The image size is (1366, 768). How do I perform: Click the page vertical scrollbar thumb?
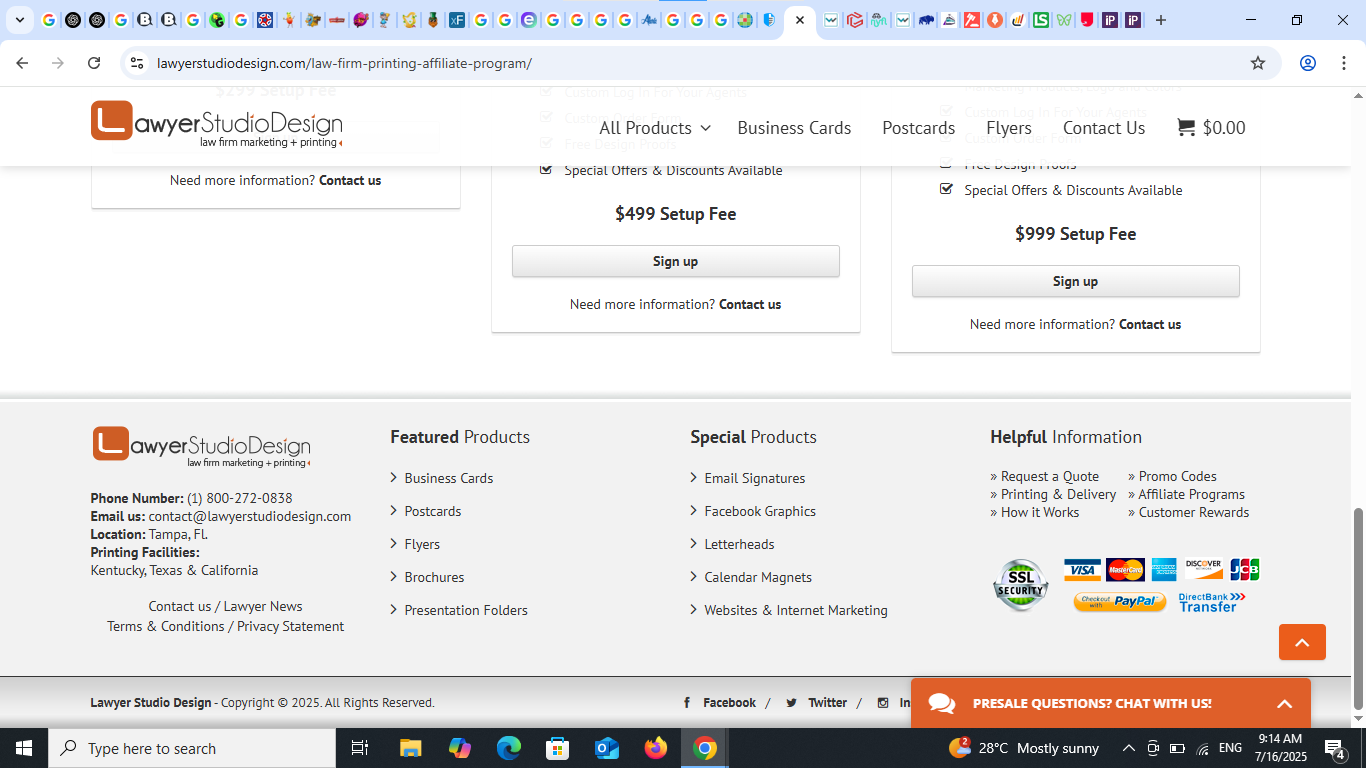(1358, 607)
